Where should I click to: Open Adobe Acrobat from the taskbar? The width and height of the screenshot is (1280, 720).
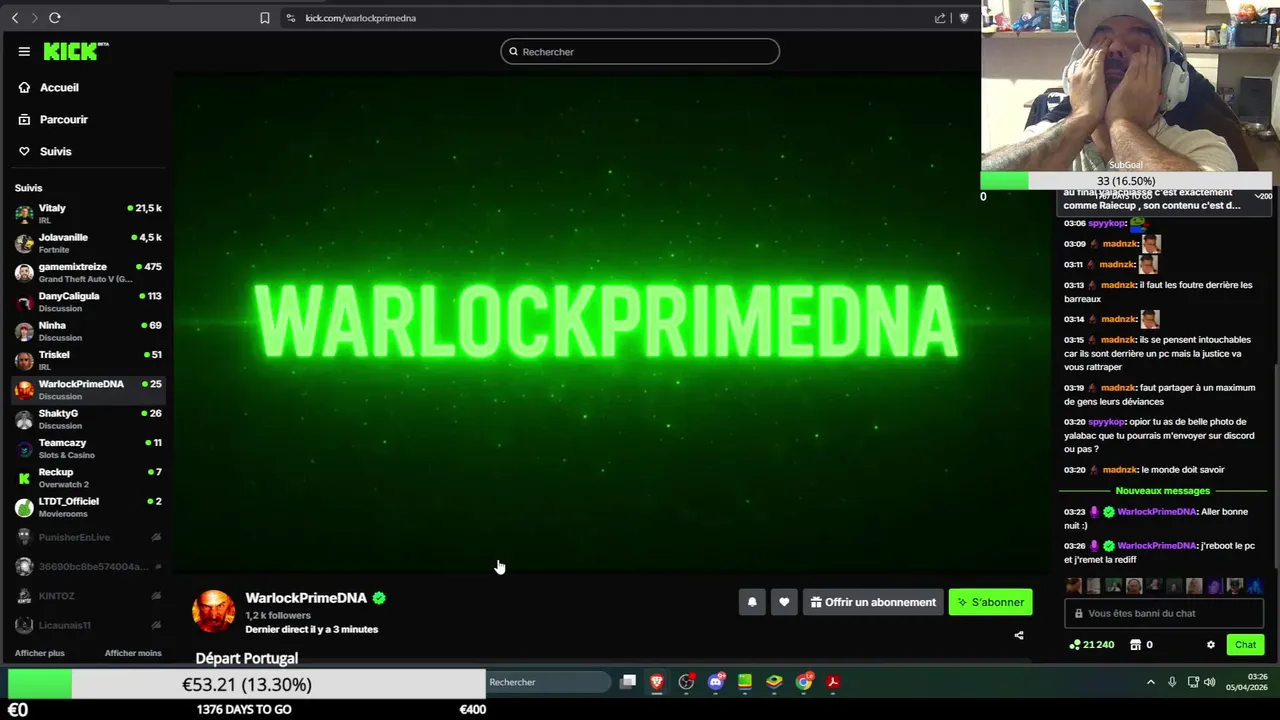(833, 682)
